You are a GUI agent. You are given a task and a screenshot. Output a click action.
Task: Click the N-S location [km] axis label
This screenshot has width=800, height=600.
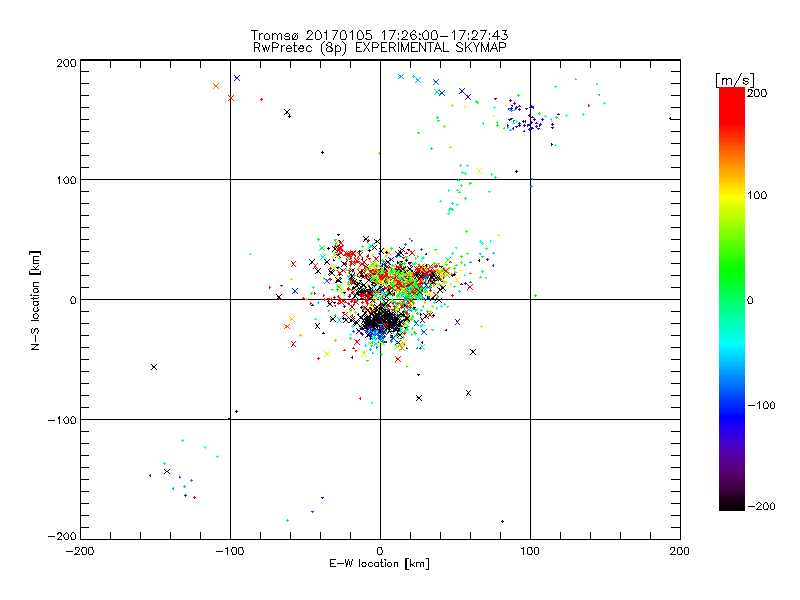click(35, 300)
